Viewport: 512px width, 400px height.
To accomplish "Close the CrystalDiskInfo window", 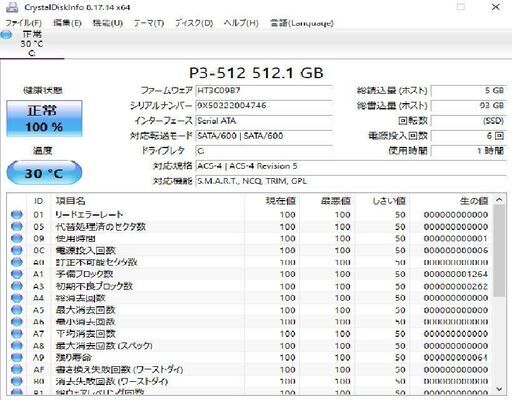I will [496, 7].
